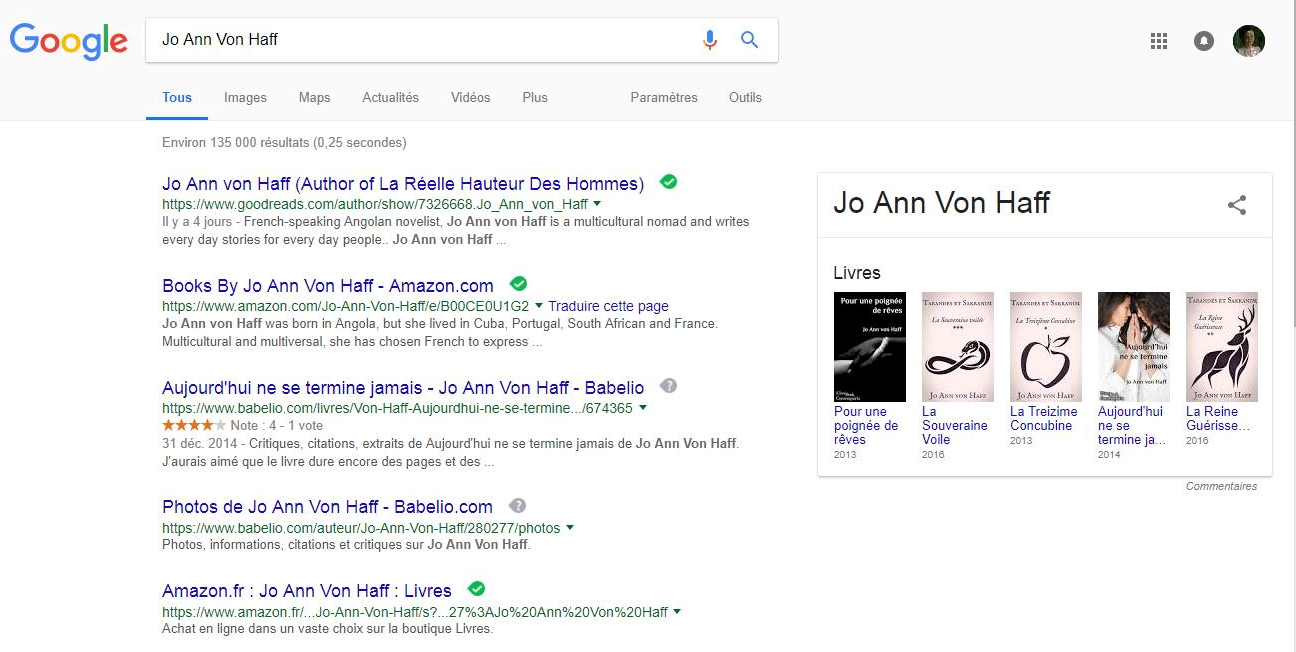Share the Jo Ann Von Haff knowledge panel
Screen dimensions: 1296x652
1237,205
